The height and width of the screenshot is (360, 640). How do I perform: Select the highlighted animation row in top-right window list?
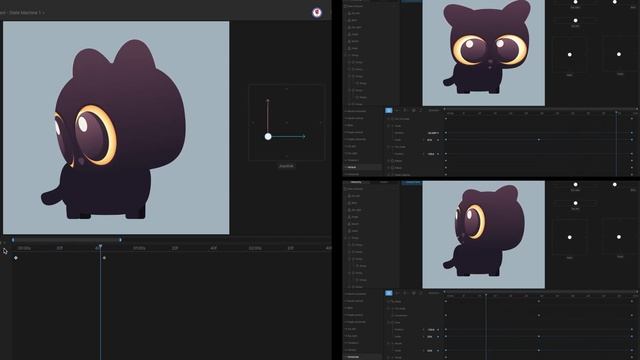pyautogui.click(x=363, y=167)
